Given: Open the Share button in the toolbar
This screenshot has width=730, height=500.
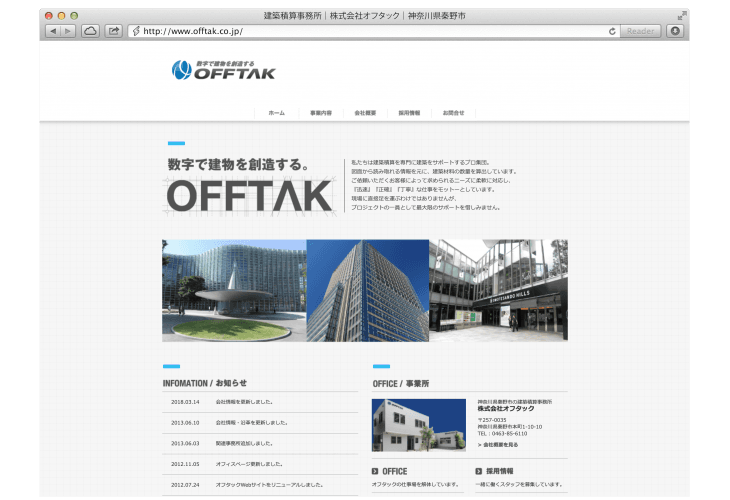Looking at the screenshot, I should click(x=113, y=31).
